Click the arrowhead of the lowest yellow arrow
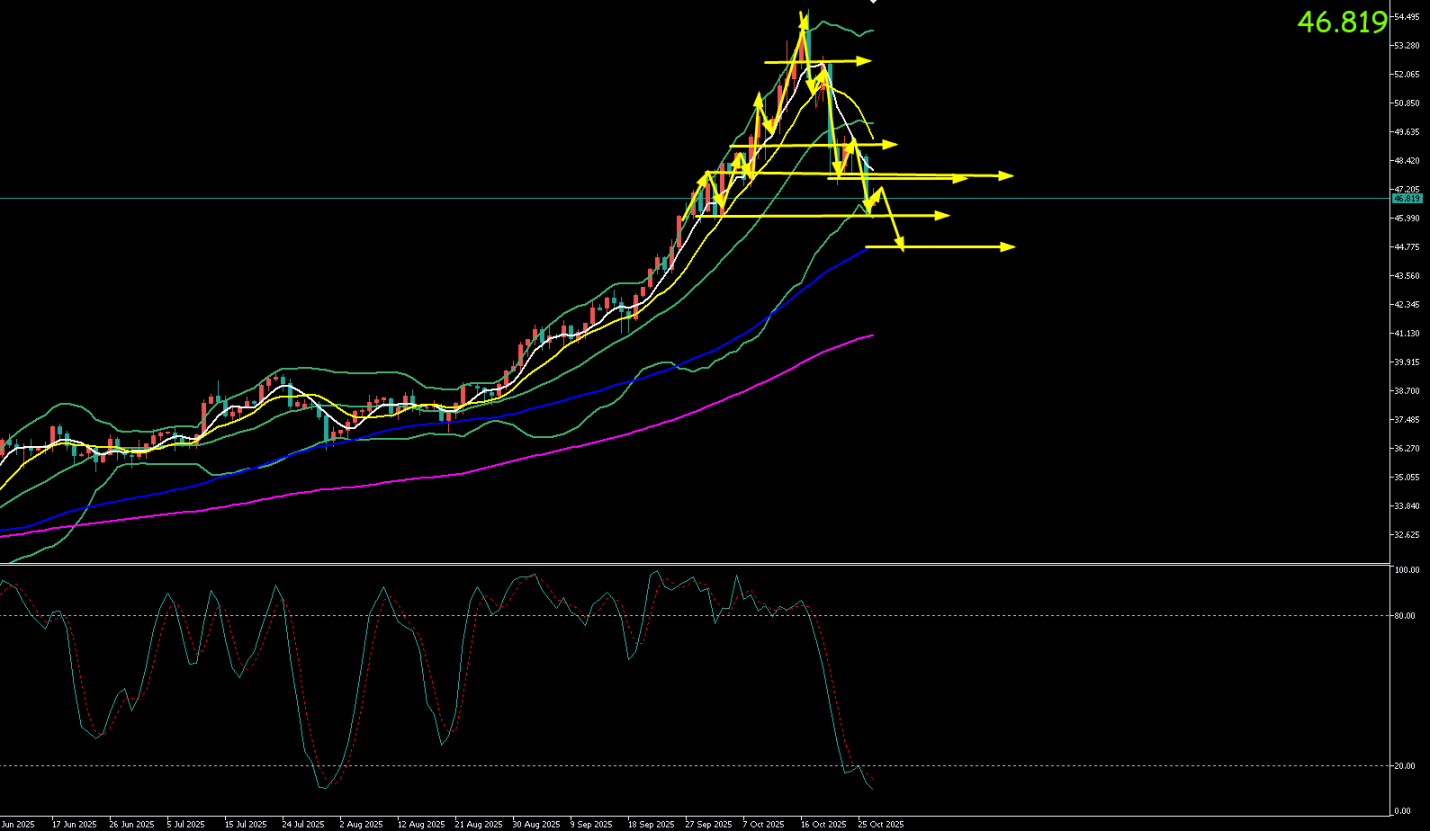Image resolution: width=1430 pixels, height=831 pixels. coord(1009,247)
